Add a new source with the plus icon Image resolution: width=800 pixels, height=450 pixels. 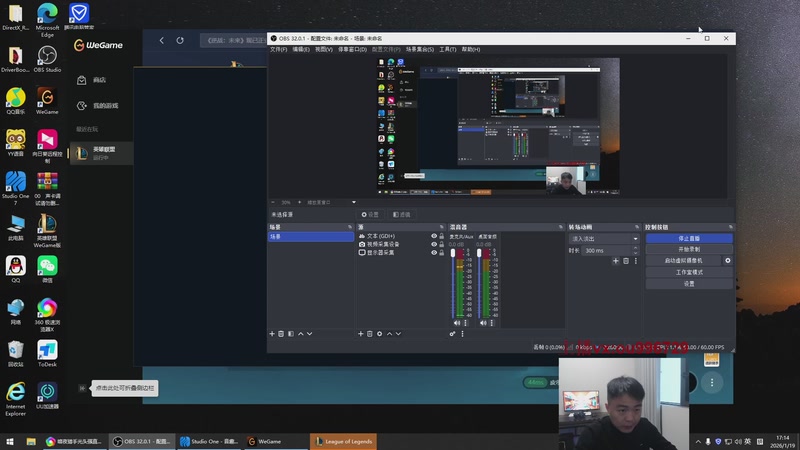361,334
